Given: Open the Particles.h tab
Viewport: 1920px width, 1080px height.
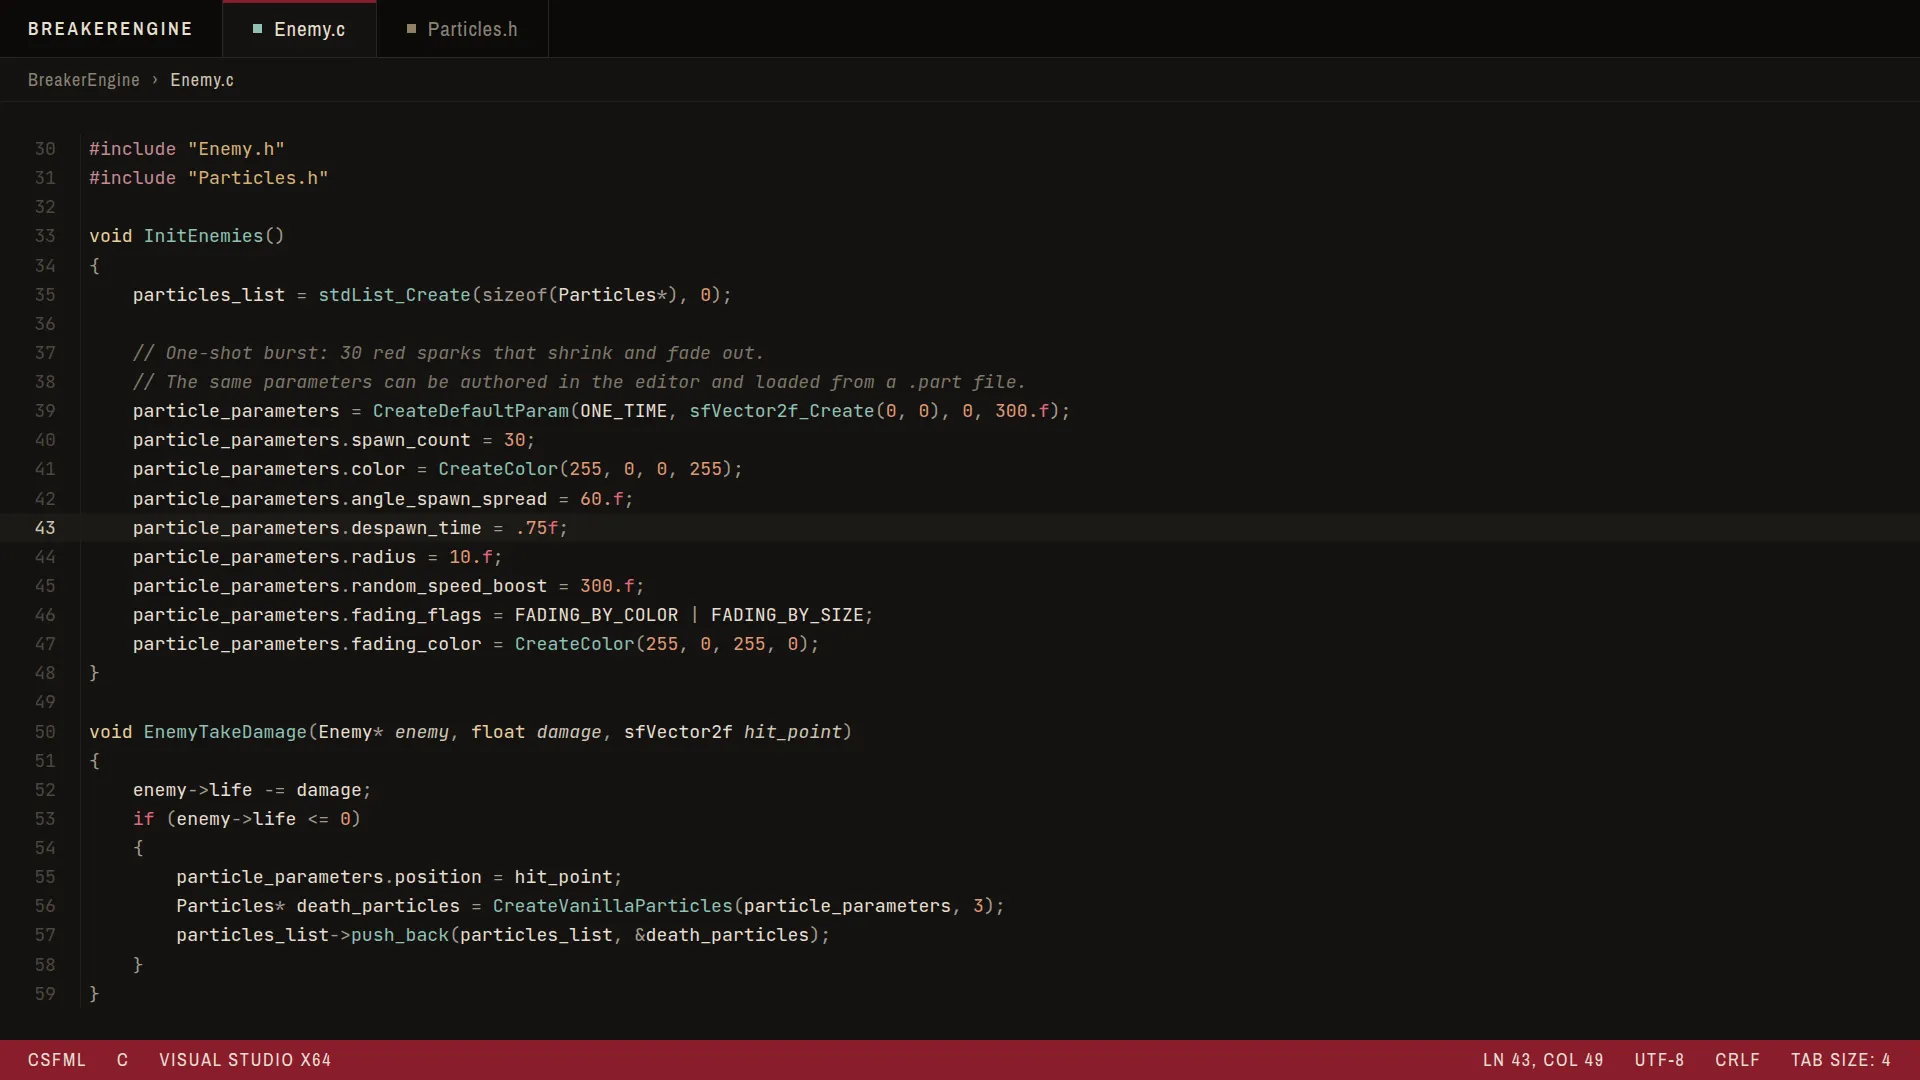Looking at the screenshot, I should click(462, 29).
